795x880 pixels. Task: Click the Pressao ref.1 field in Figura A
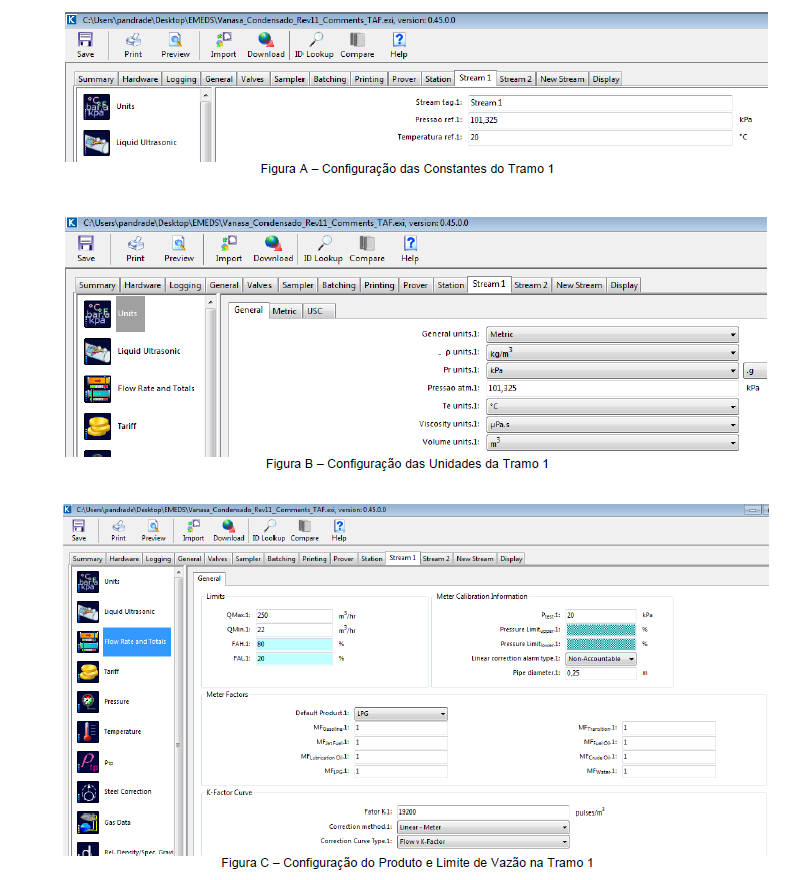[600, 120]
